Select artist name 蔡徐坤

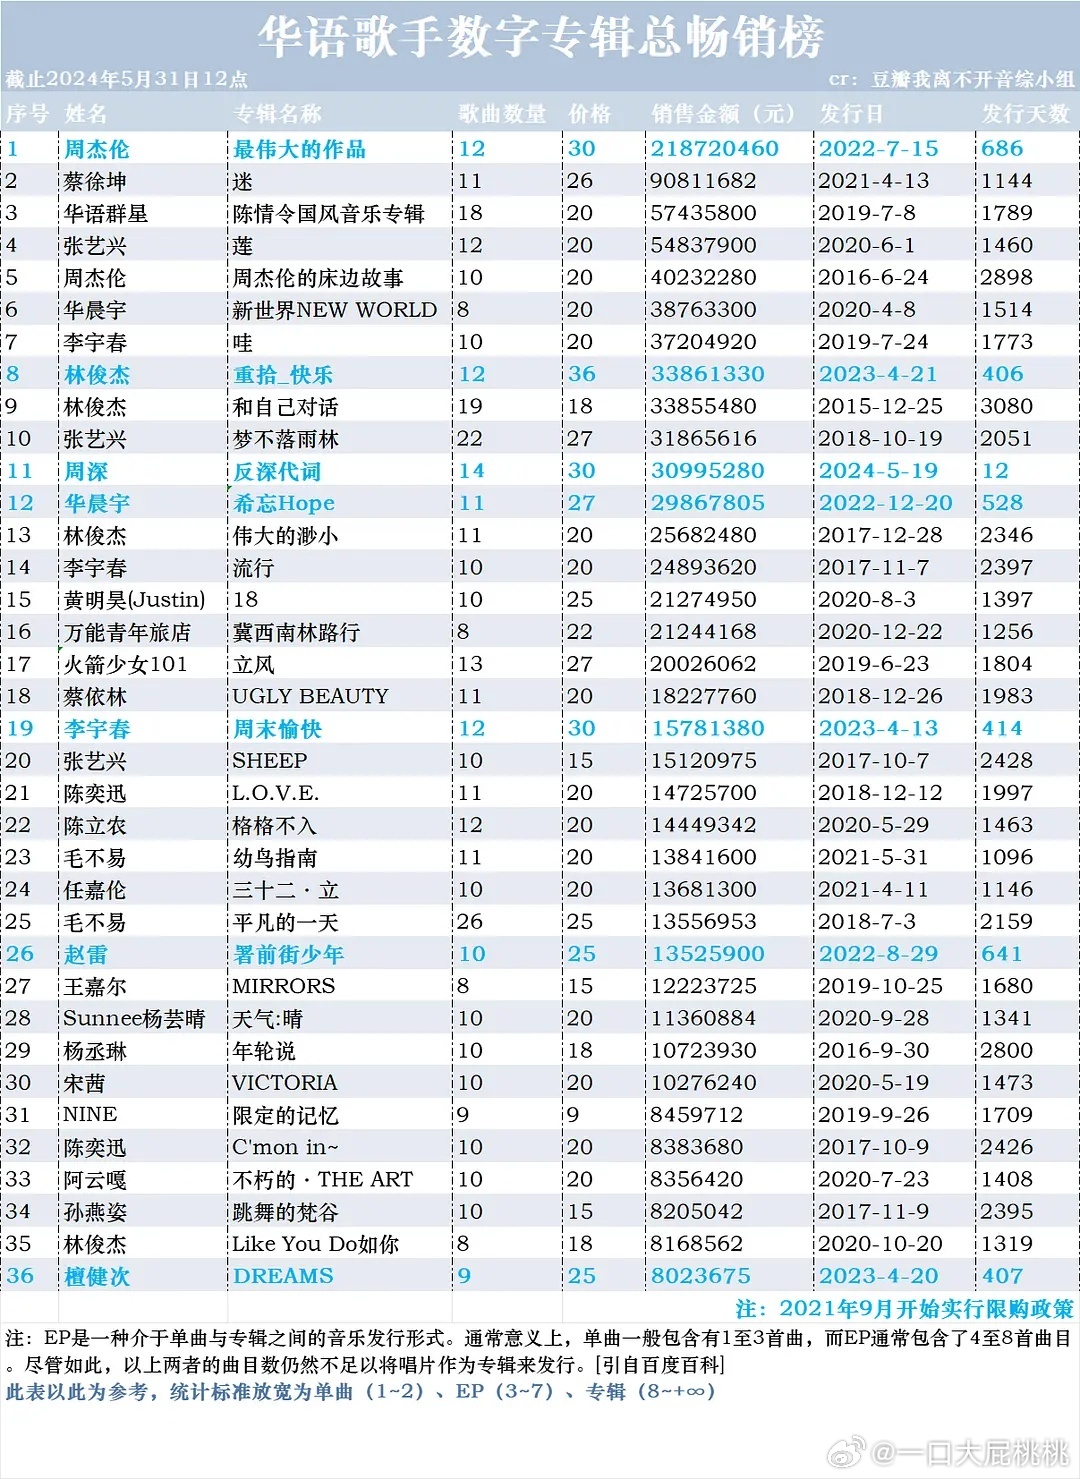point(95,181)
